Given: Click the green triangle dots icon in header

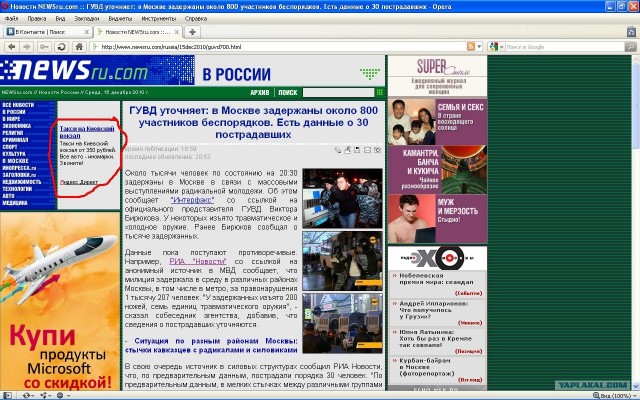Looking at the screenshot, I should 370,73.
